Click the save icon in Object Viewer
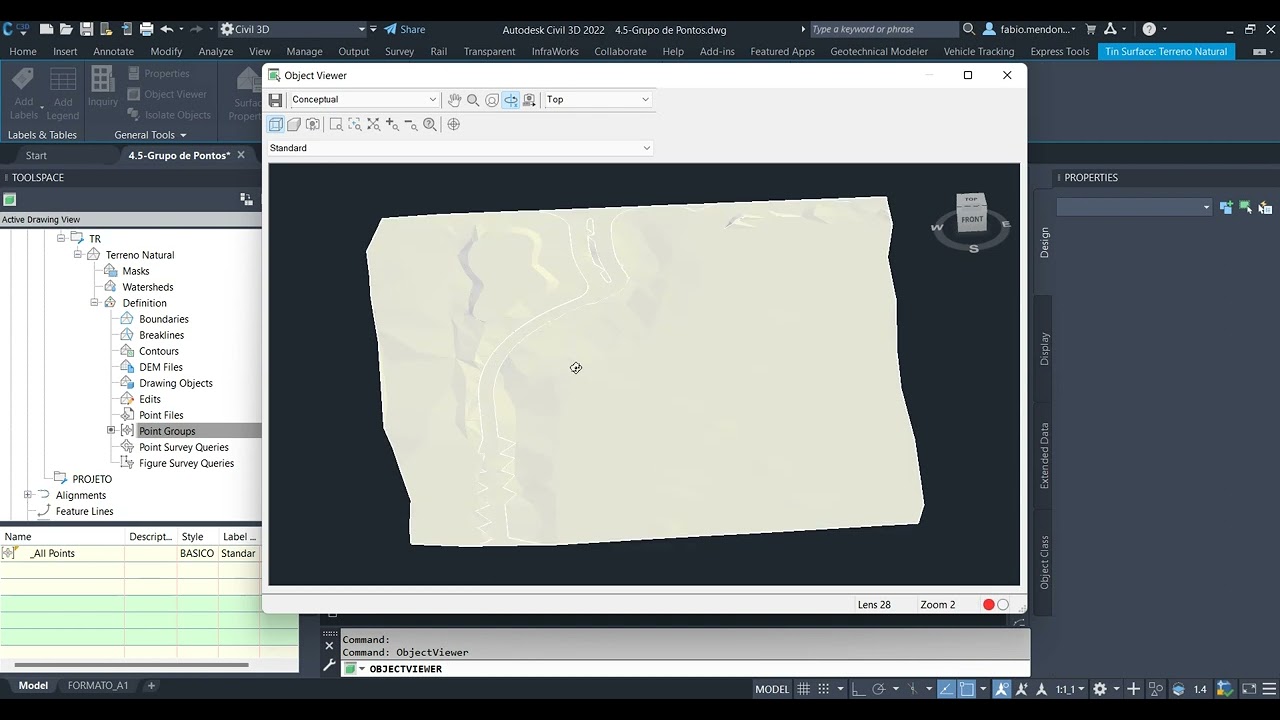The image size is (1280, 720). coord(276,100)
